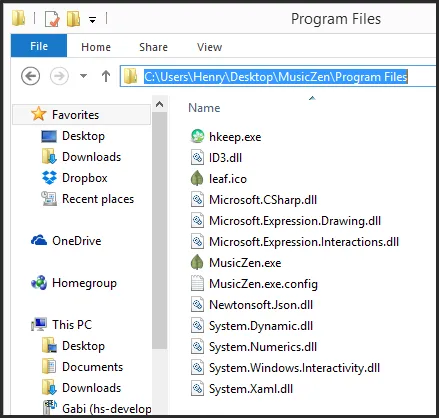Click the Microsoft.CSharp.dll icon
This screenshot has height=418, width=439.
pyautogui.click(x=197, y=199)
